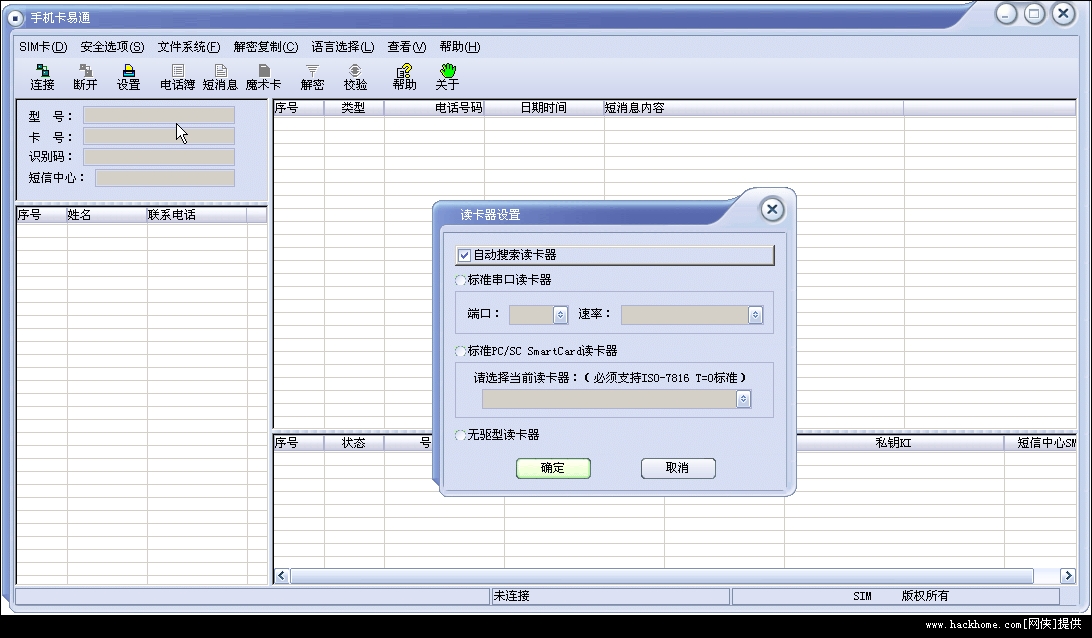Open the 帮助 help toolbar icon
This screenshot has height=638, width=1092.
404,77
